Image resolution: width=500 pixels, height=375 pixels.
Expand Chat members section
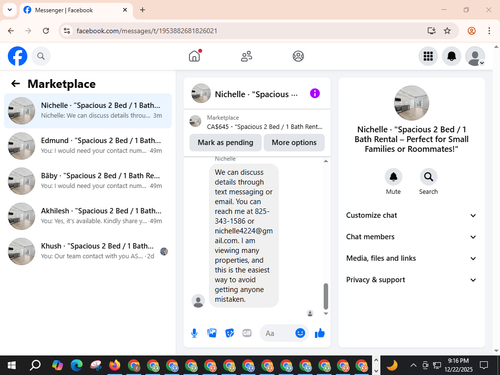click(411, 237)
